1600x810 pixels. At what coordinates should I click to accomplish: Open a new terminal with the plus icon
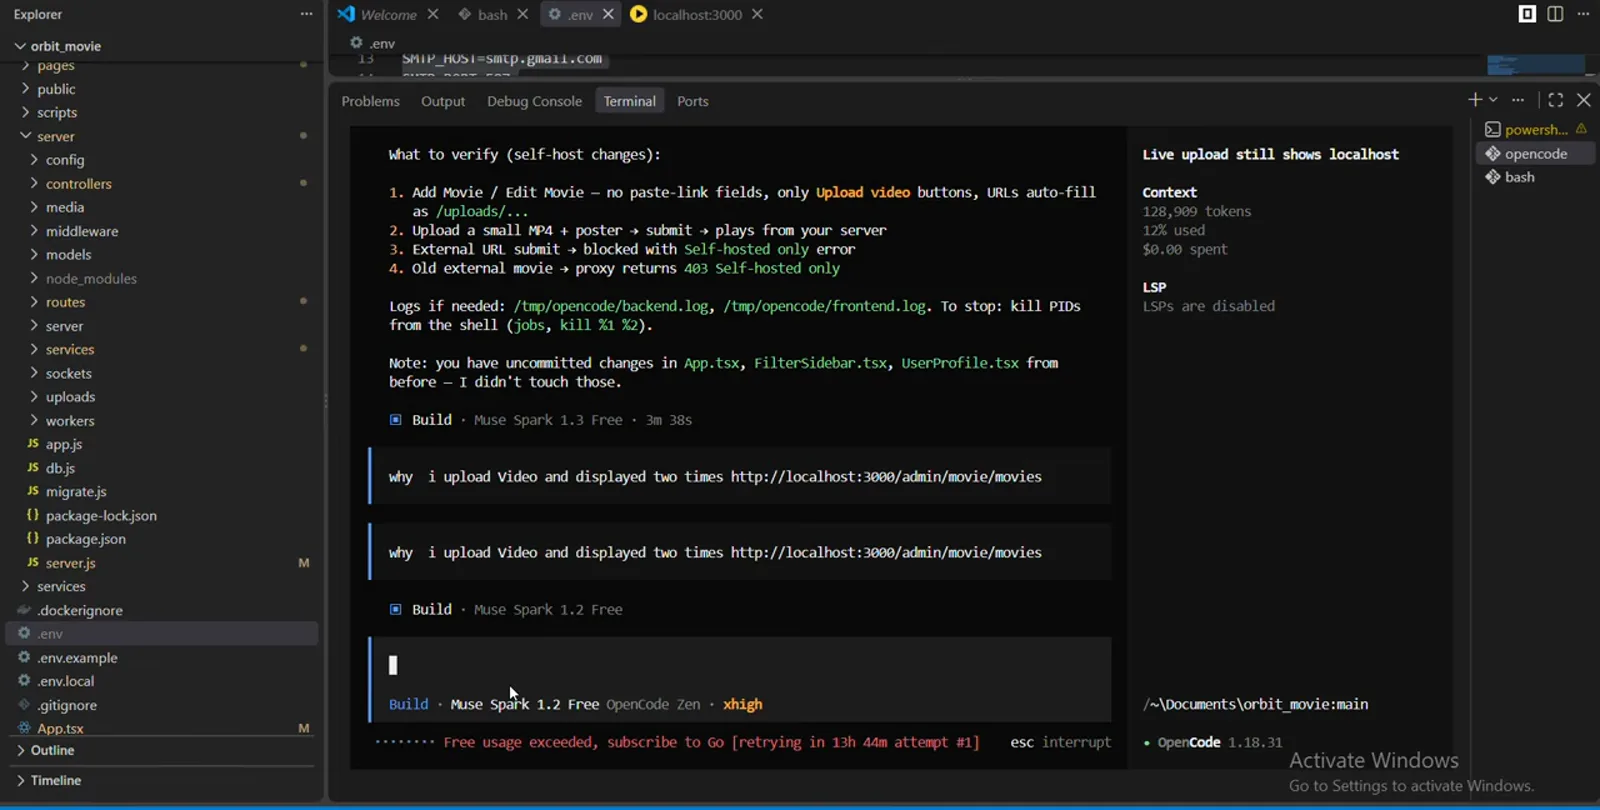[x=1475, y=100]
